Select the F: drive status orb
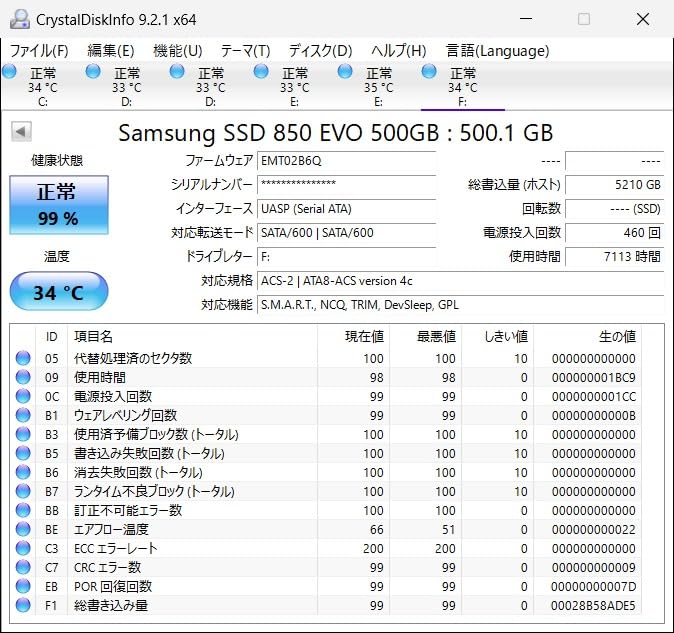This screenshot has height=633, width=674. pos(430,71)
